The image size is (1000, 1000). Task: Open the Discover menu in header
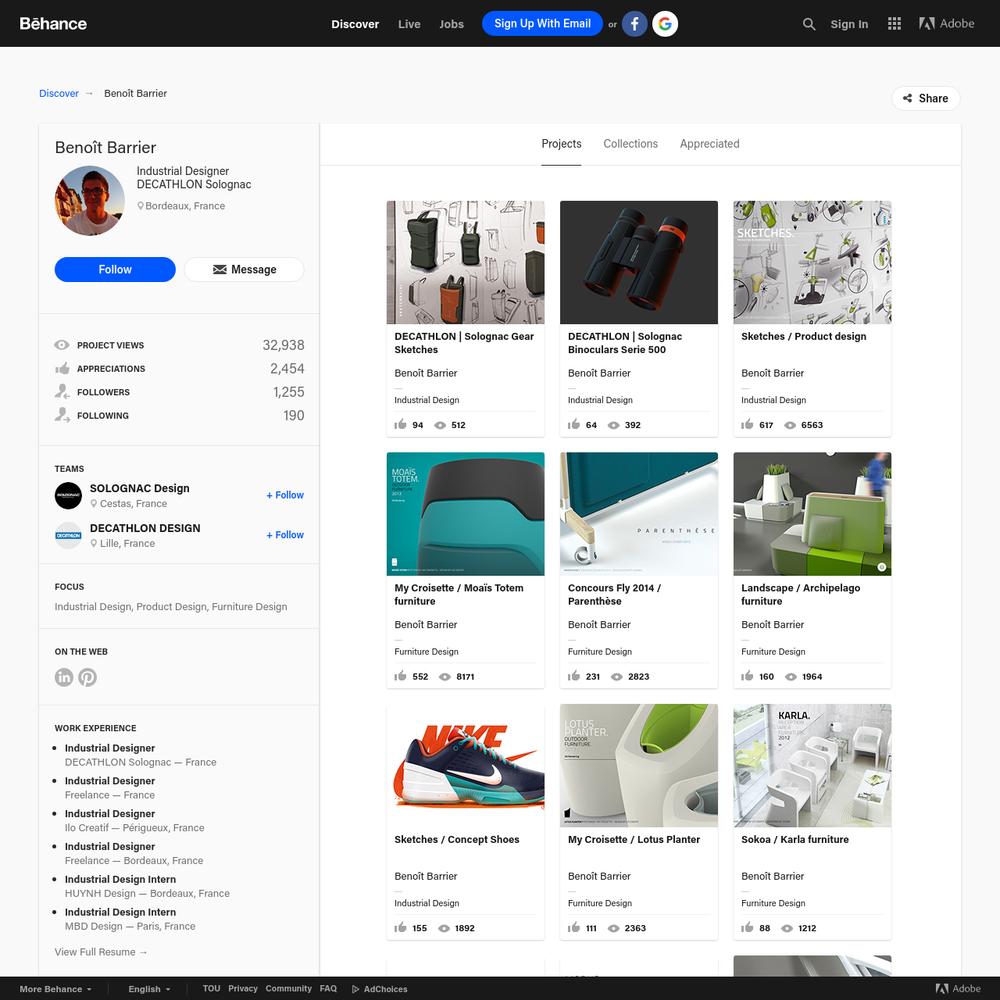[355, 24]
